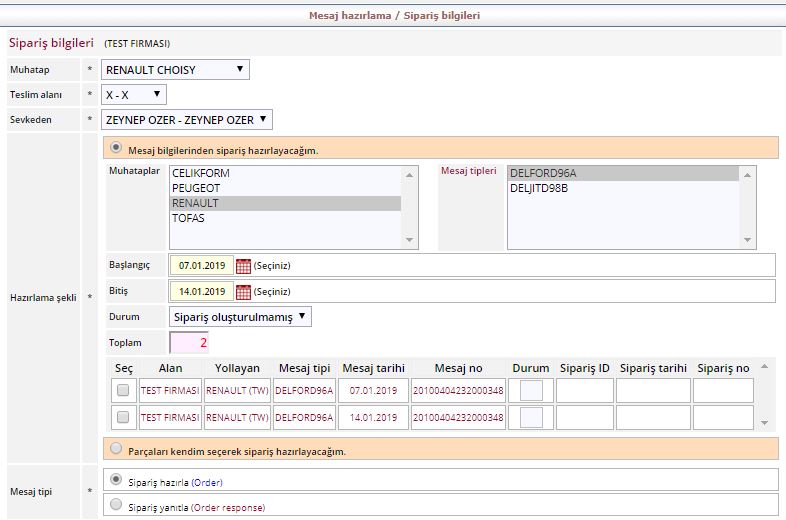Choose Sipariş yanıtla (Order response) radio button
The image size is (786, 520).
pyautogui.click(x=116, y=505)
